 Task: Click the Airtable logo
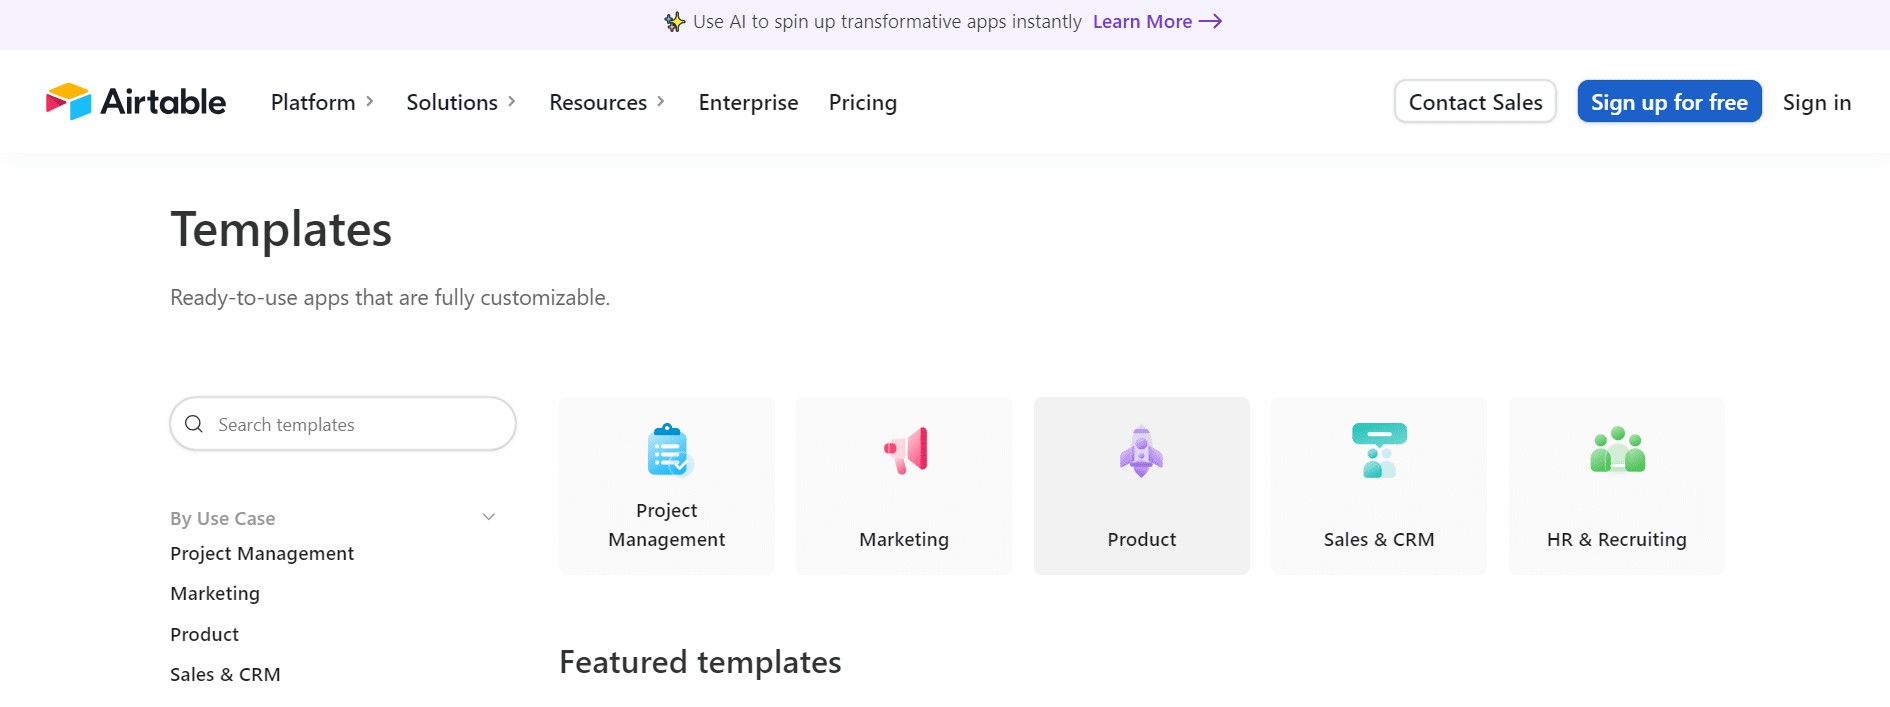pyautogui.click(x=136, y=102)
